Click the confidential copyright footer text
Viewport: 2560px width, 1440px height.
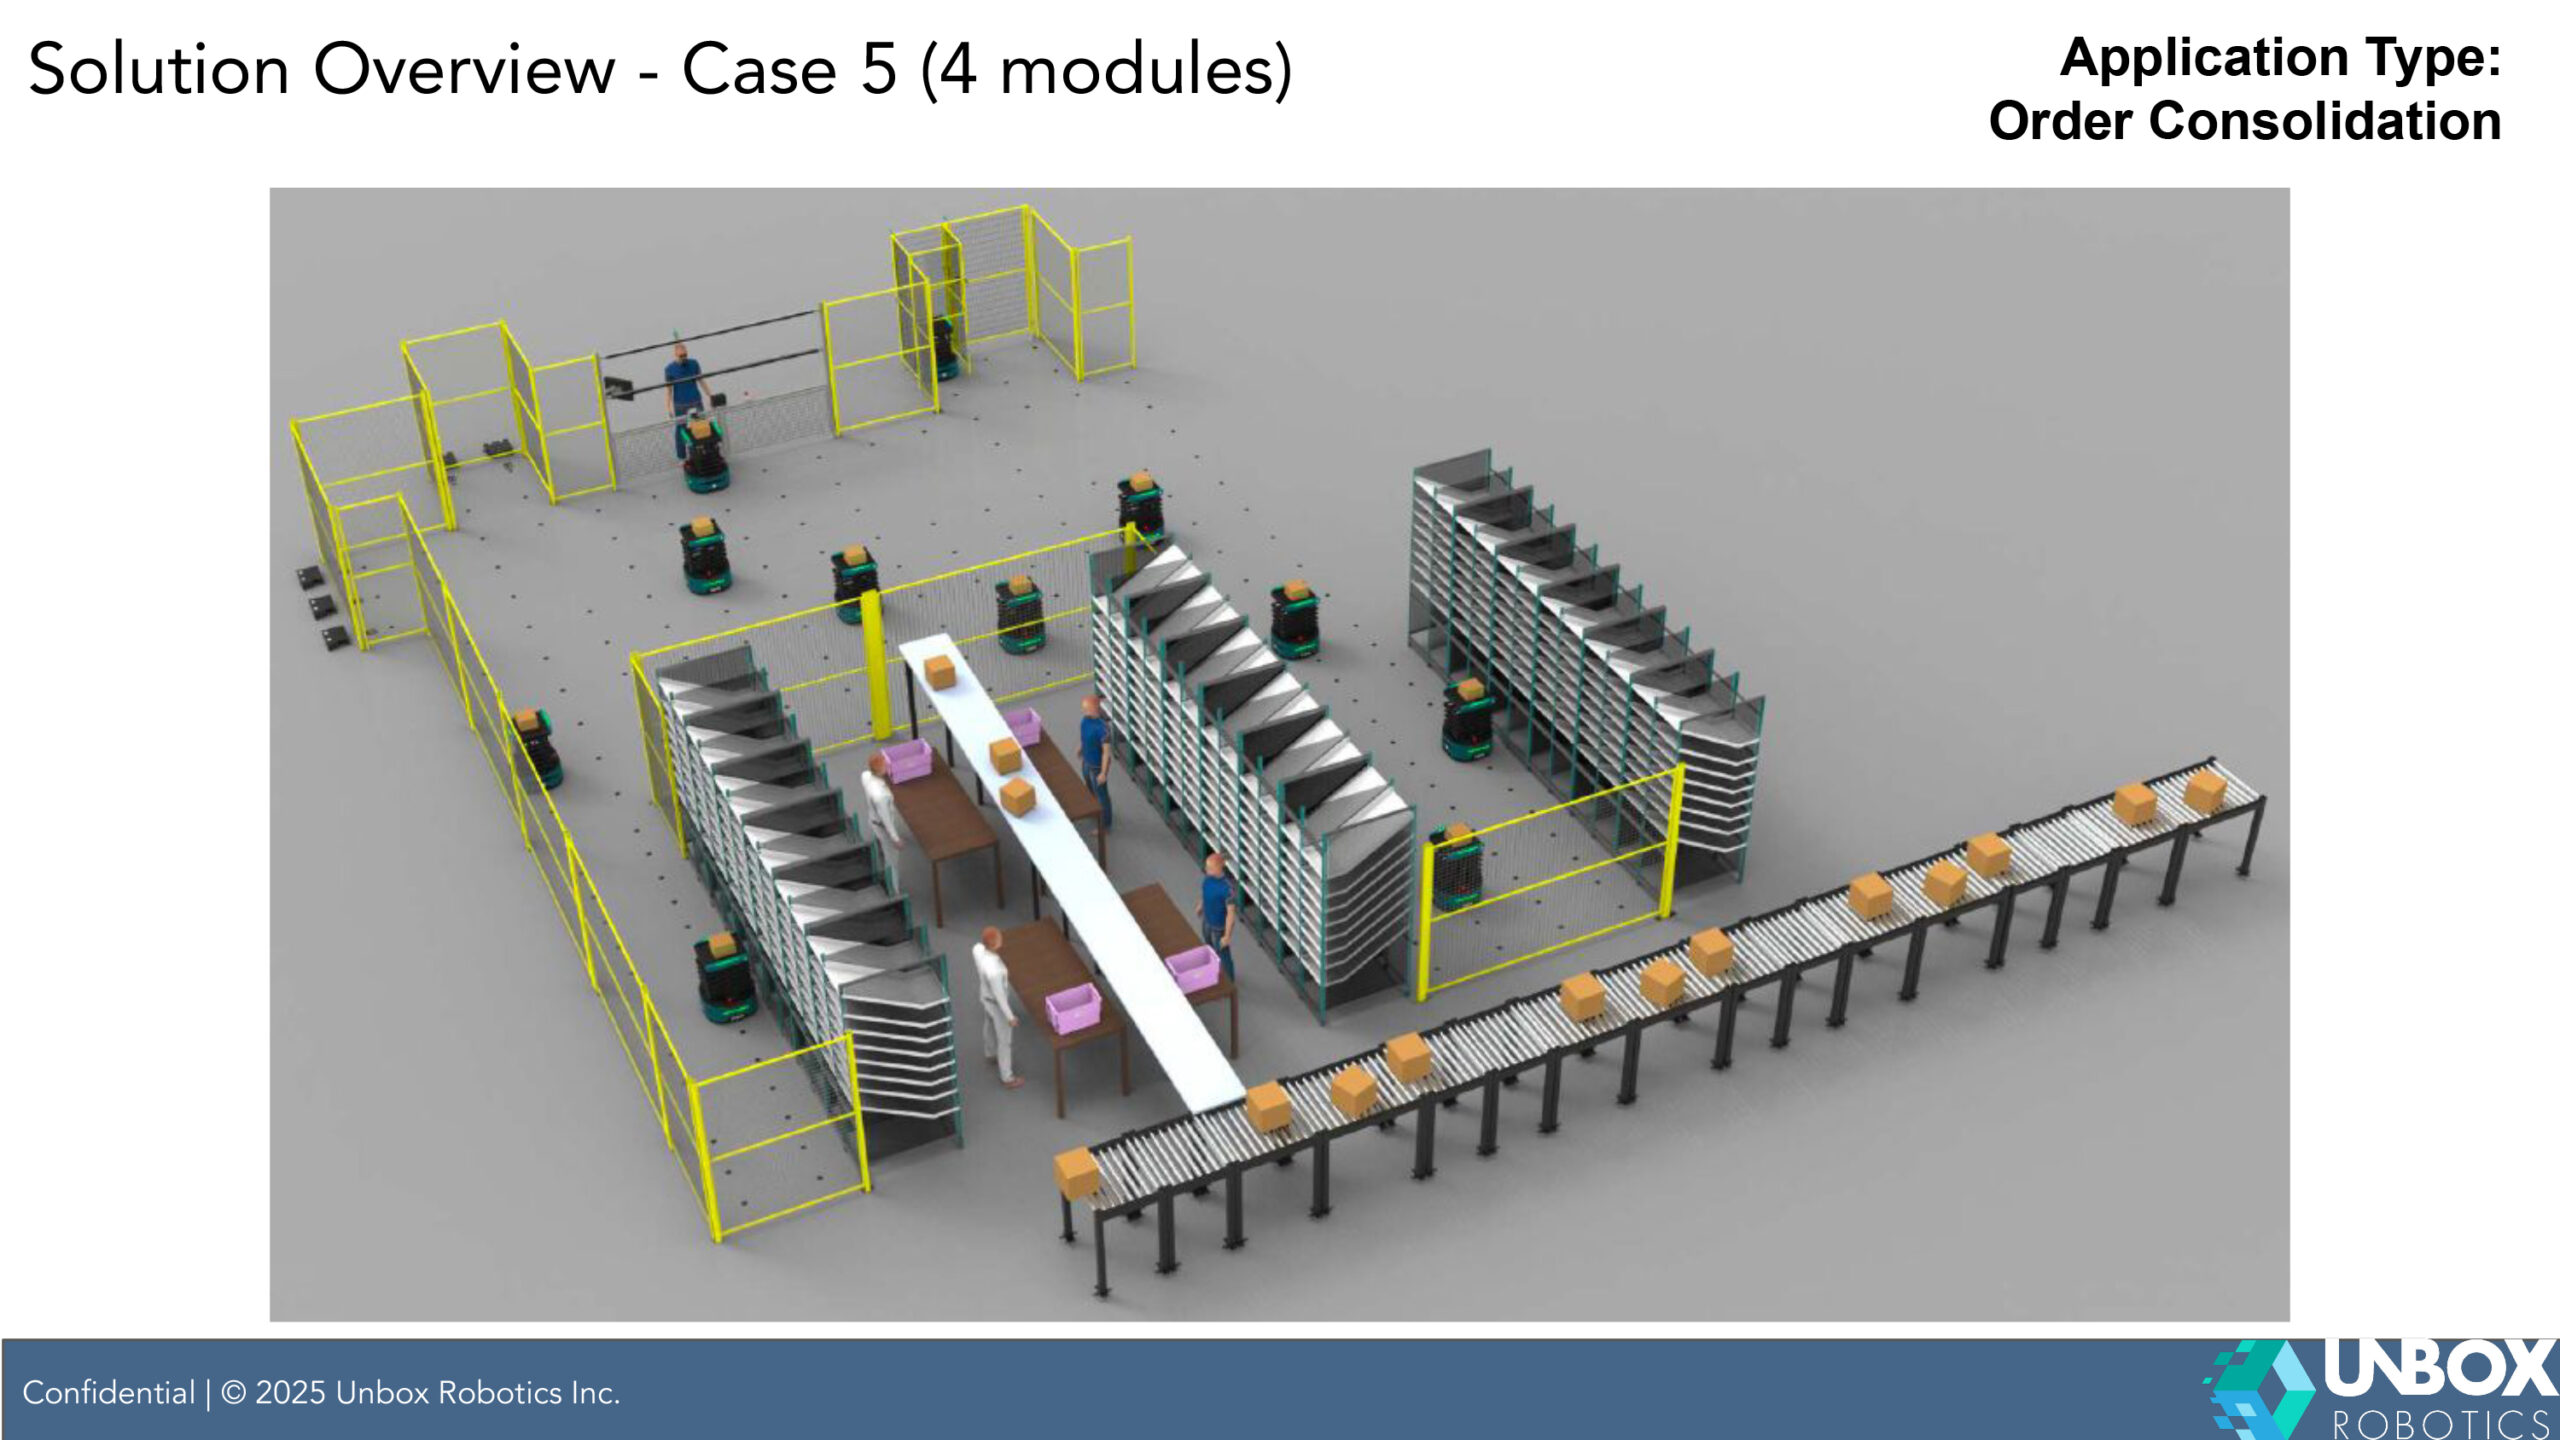[x=321, y=1392]
